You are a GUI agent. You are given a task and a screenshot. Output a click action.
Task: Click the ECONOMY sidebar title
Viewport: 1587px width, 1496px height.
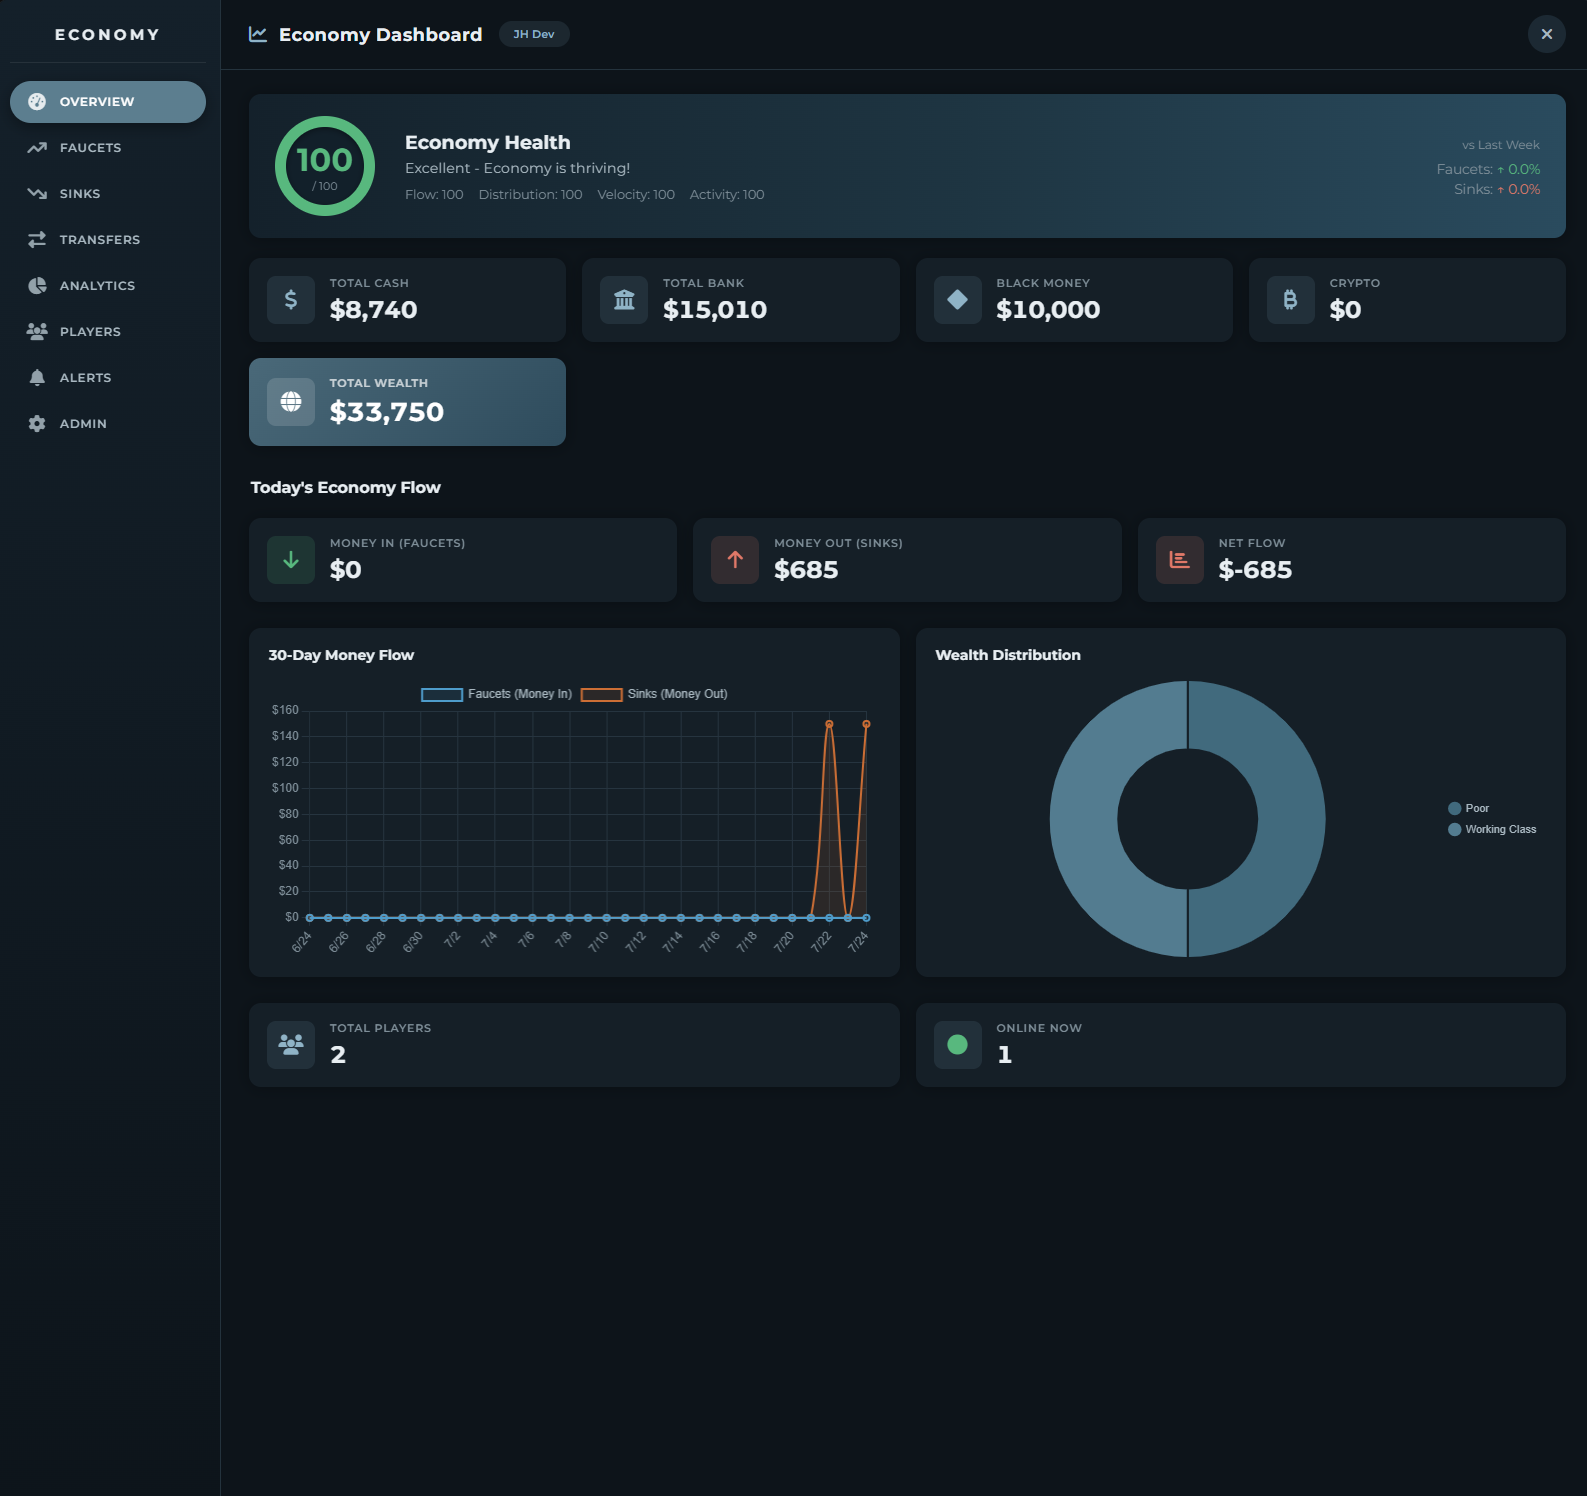107,35
